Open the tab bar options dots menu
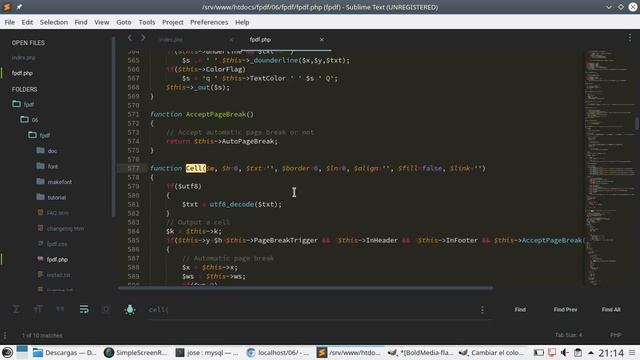The image size is (640, 360). point(630,38)
